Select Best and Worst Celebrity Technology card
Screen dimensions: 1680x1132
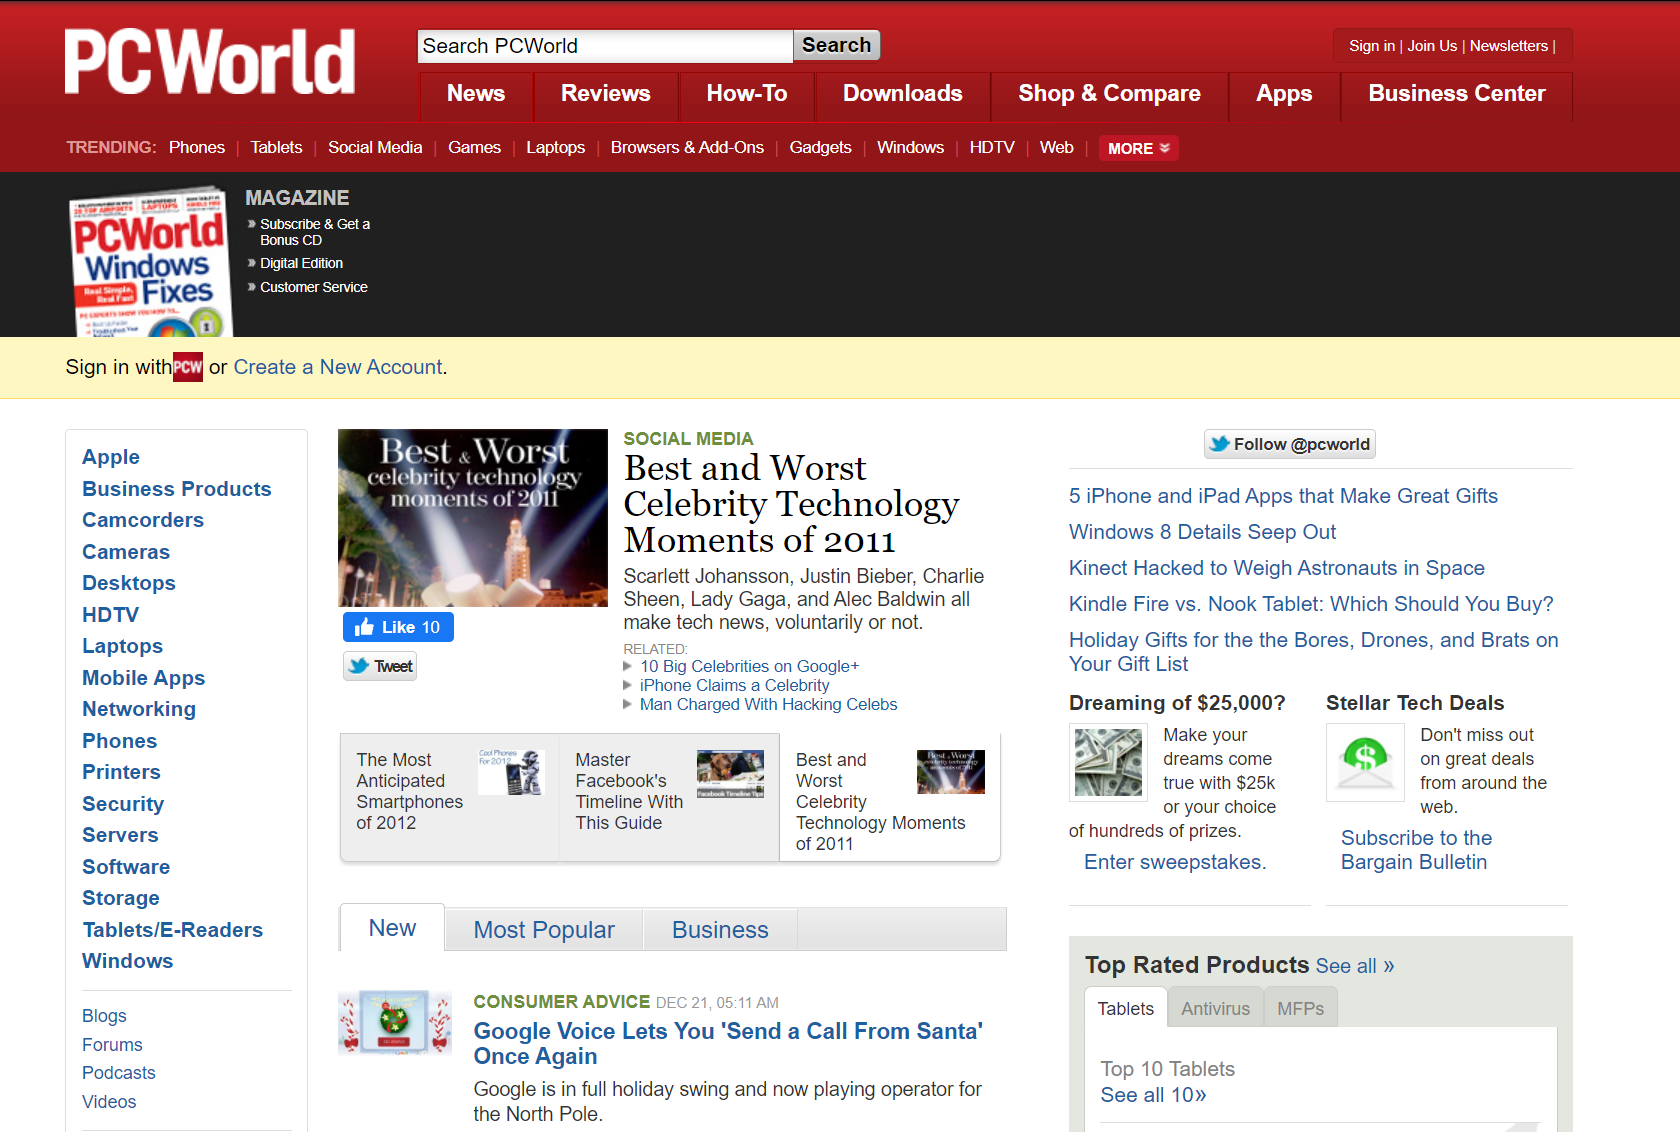point(890,797)
